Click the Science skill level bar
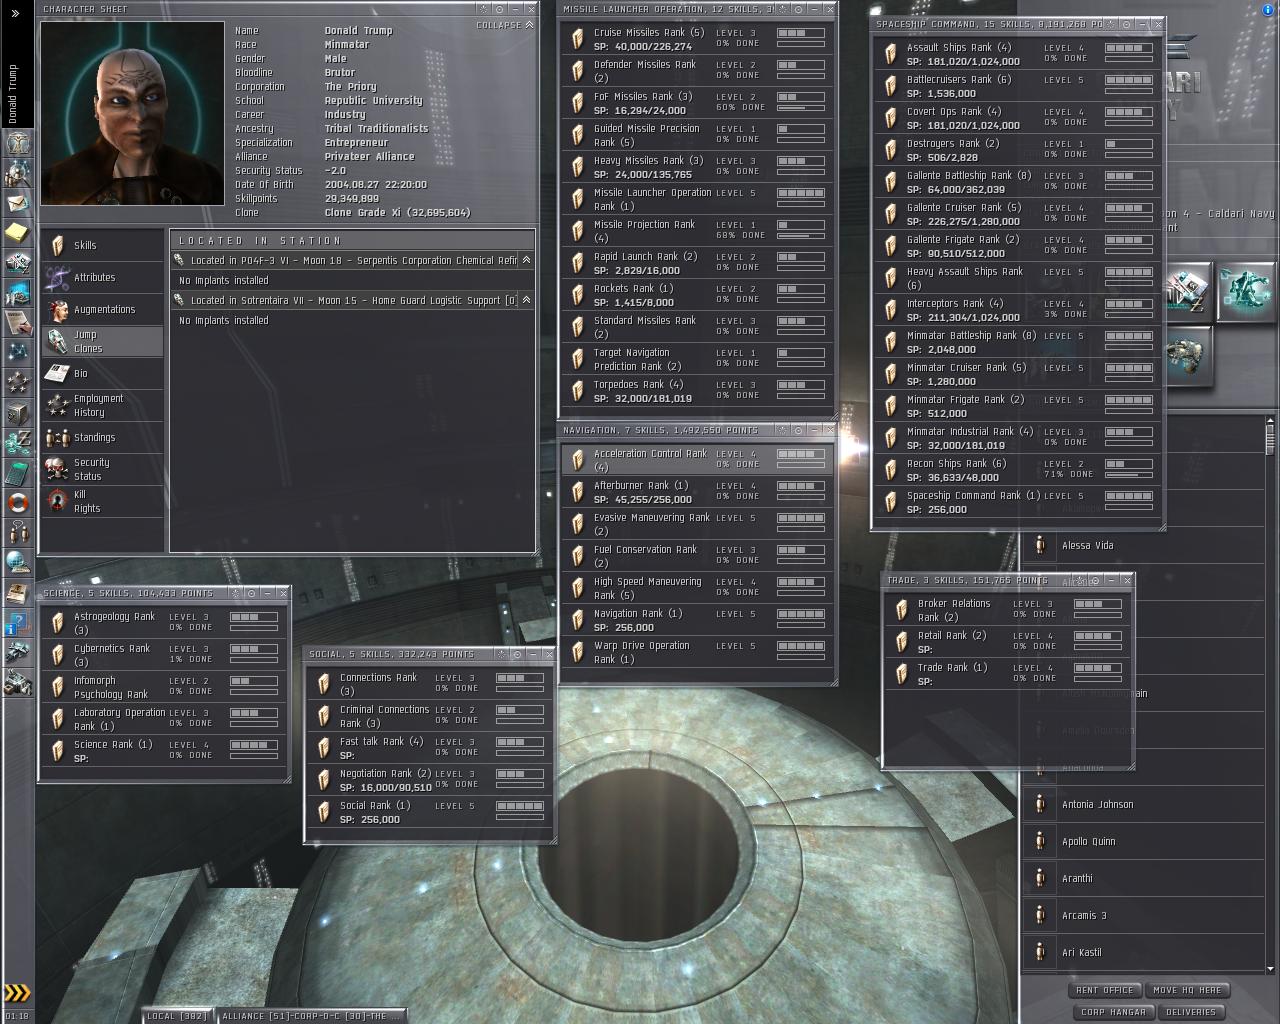Image resolution: width=1280 pixels, height=1024 pixels. pyautogui.click(x=254, y=745)
